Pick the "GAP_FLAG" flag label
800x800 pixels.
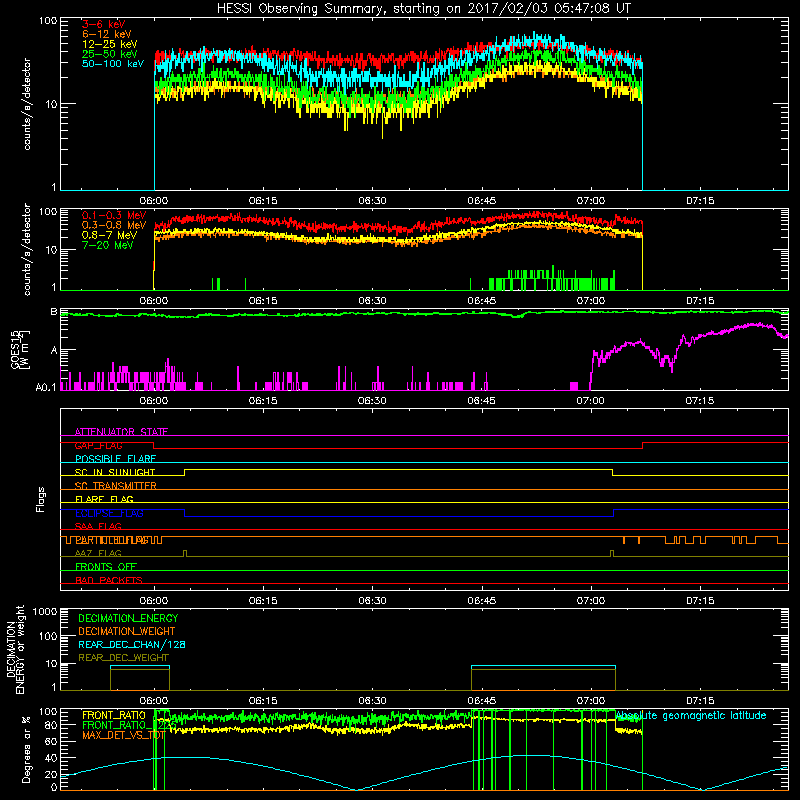pyautogui.click(x=98, y=445)
